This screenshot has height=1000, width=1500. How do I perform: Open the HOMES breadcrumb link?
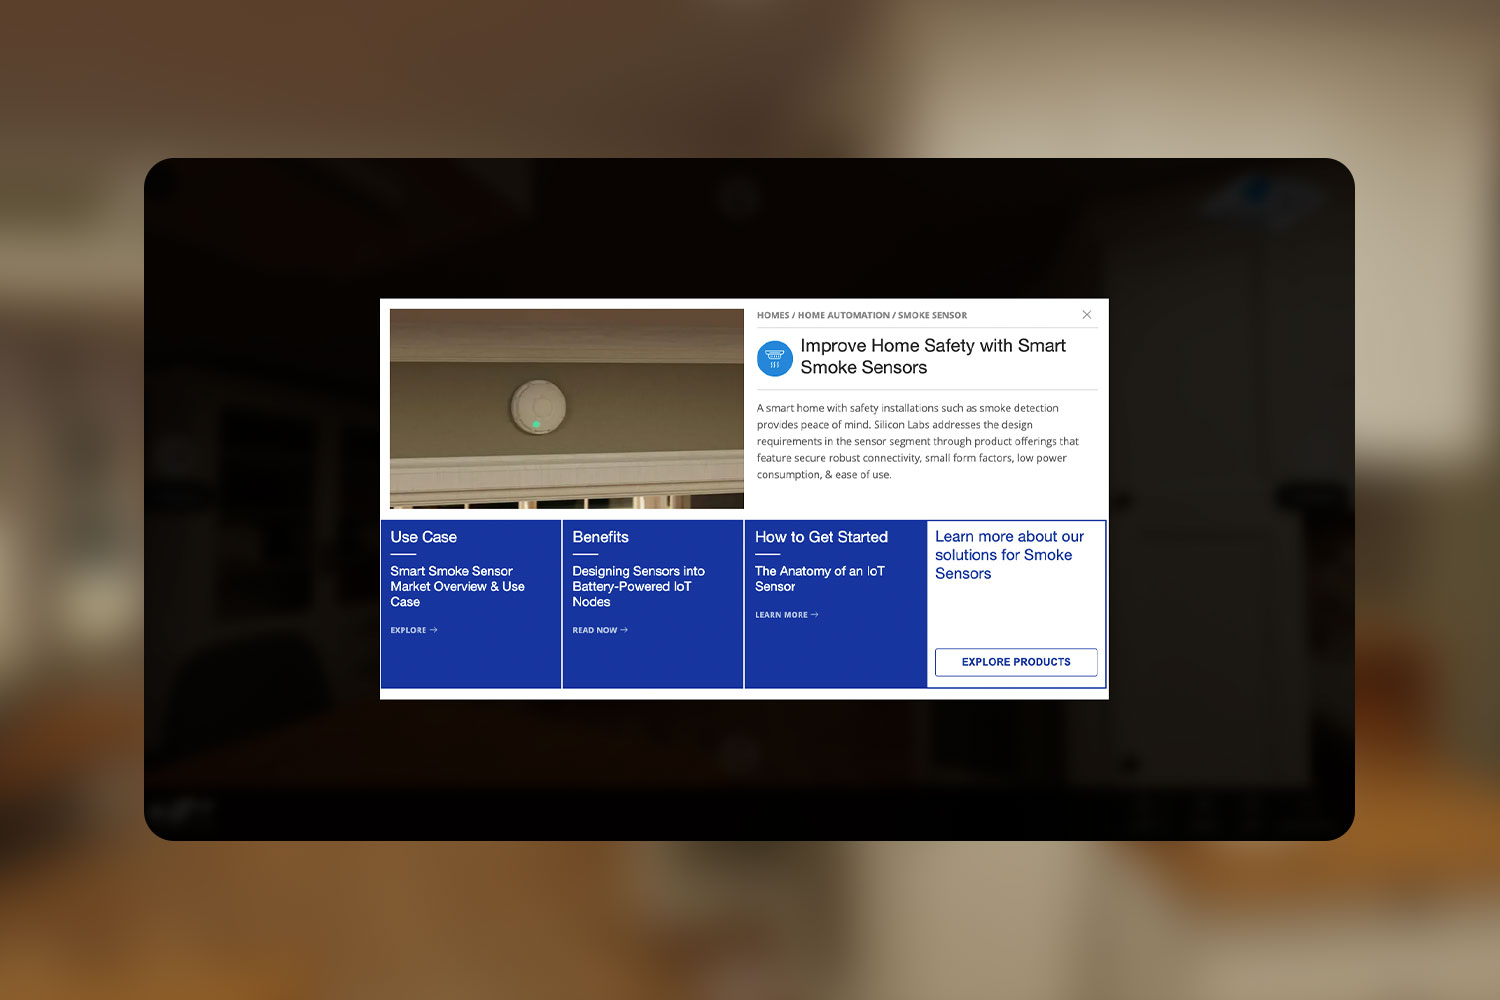[772, 315]
